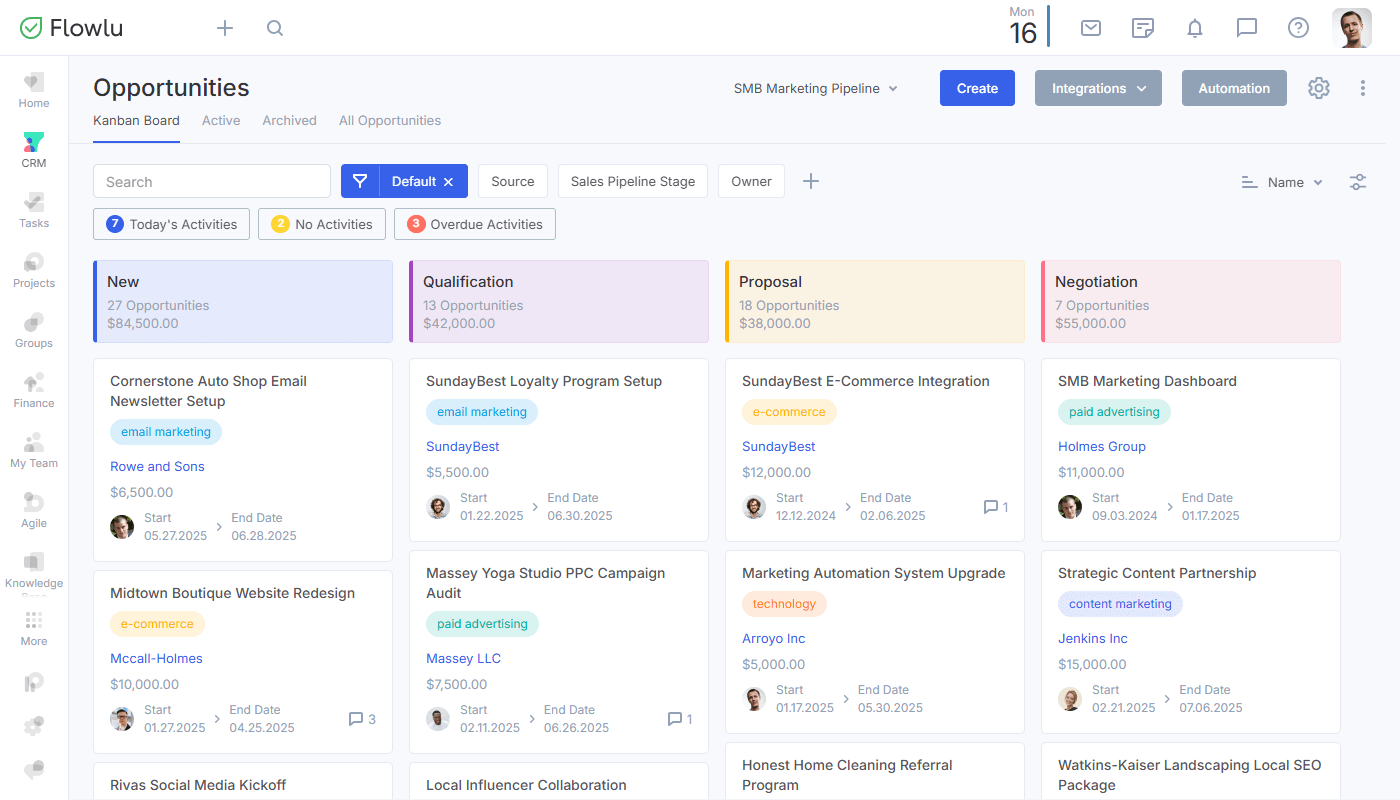Expand the Integrations dropdown

1098,88
